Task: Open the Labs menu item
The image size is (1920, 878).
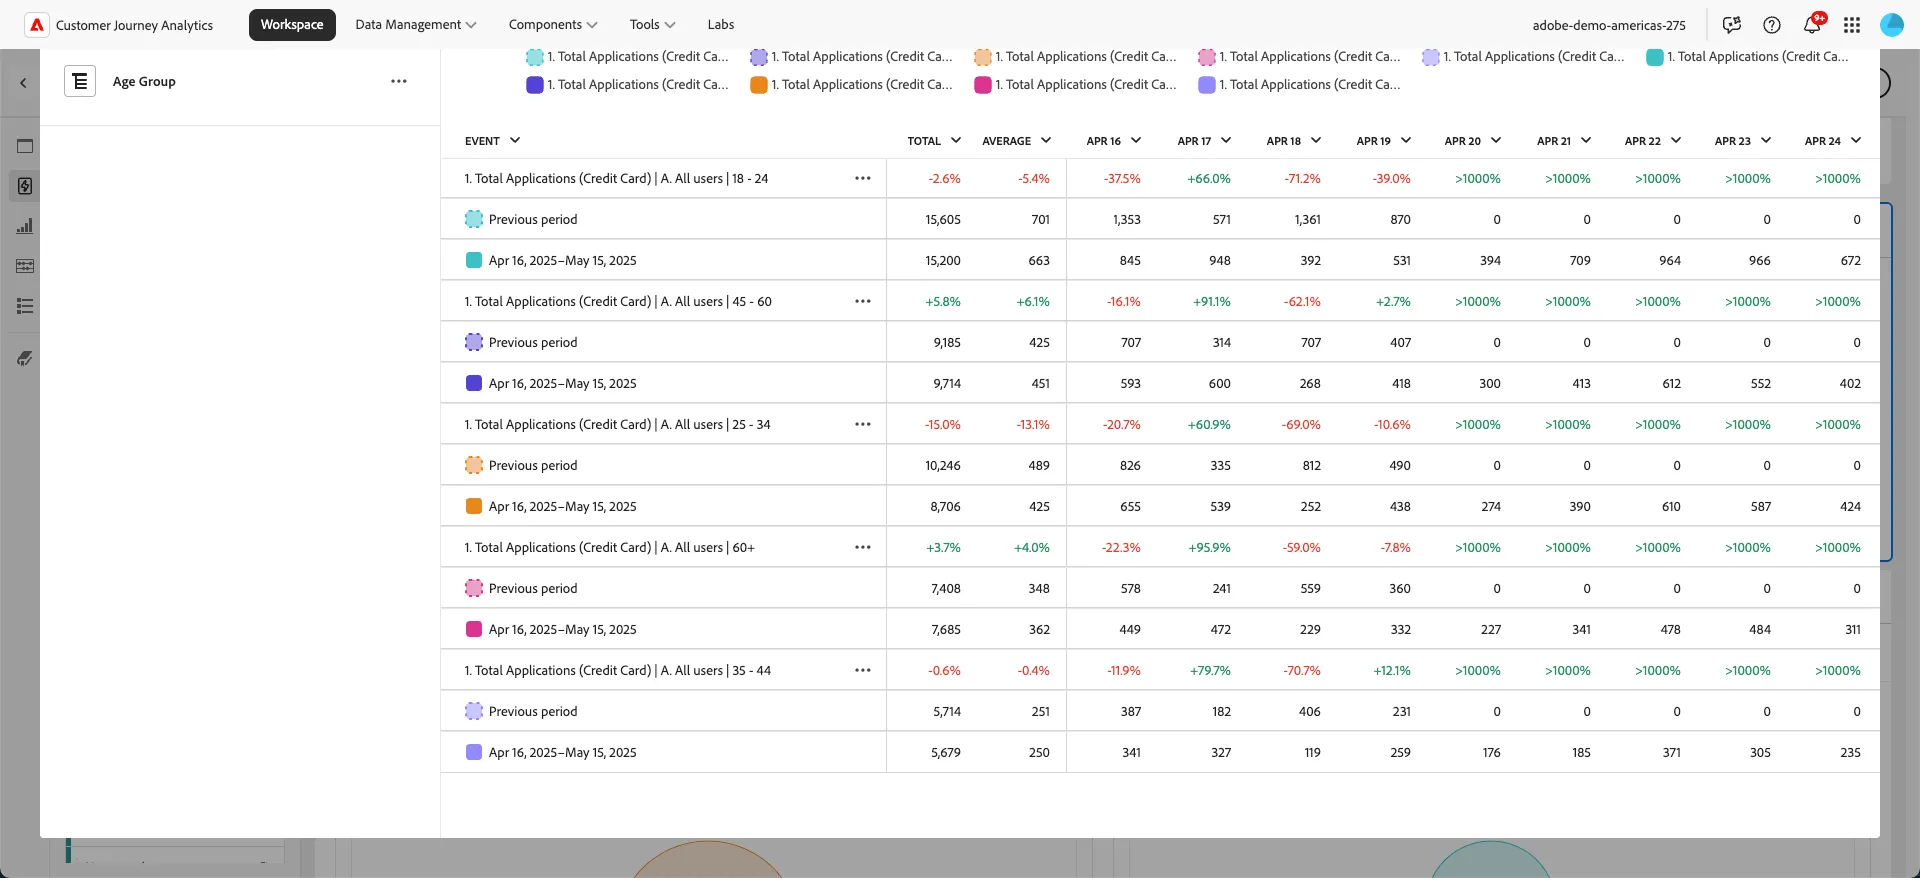Action: (721, 24)
